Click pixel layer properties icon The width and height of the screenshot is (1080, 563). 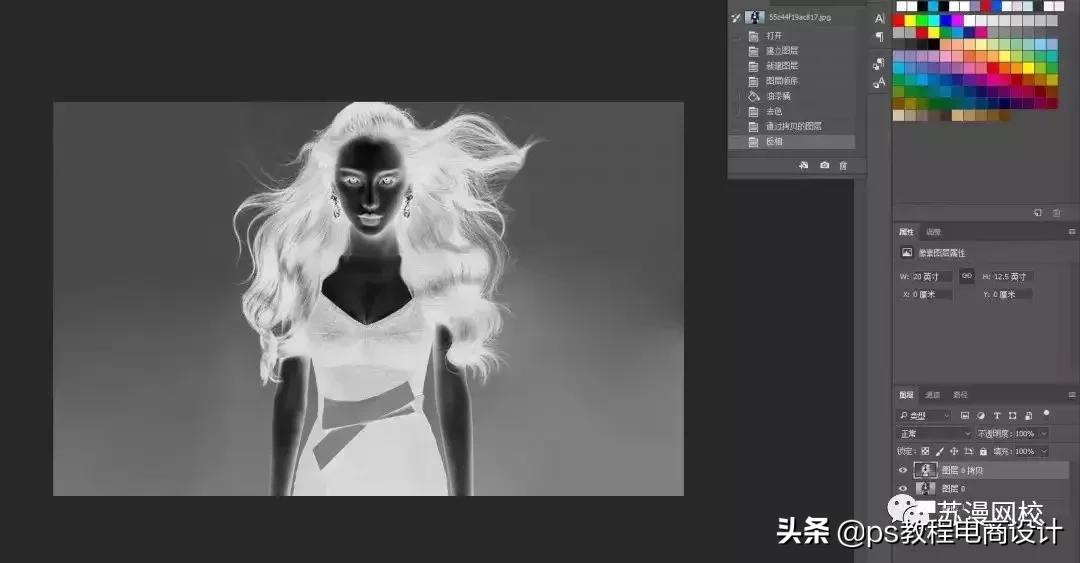point(907,253)
